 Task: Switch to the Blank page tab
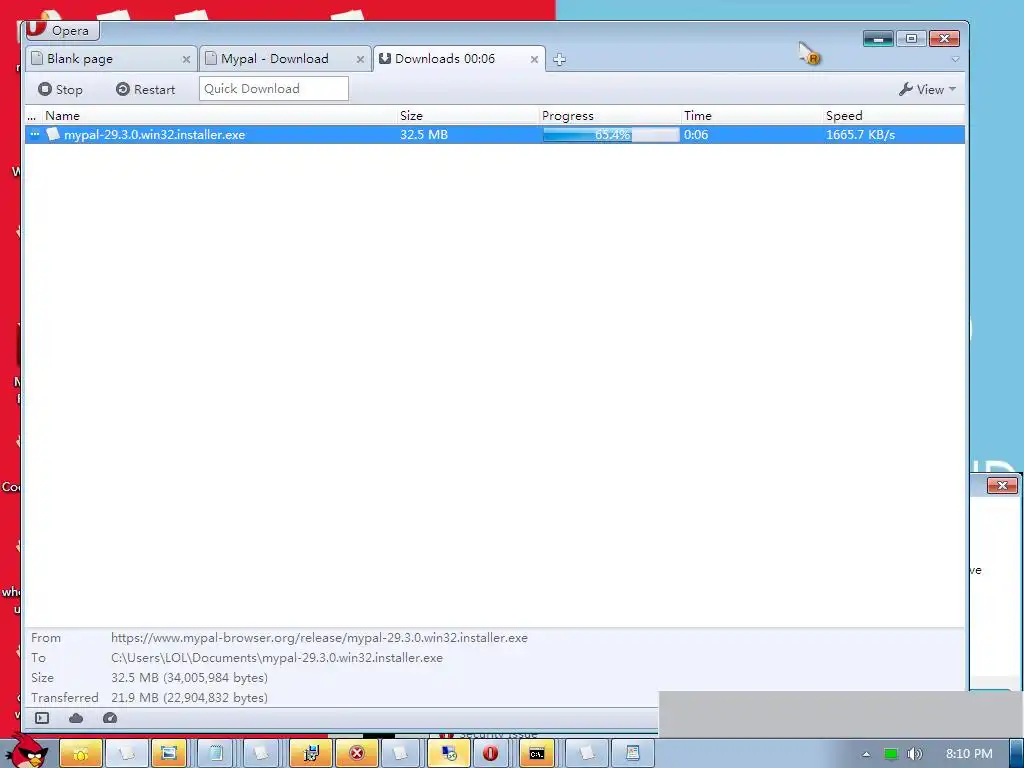(x=111, y=59)
